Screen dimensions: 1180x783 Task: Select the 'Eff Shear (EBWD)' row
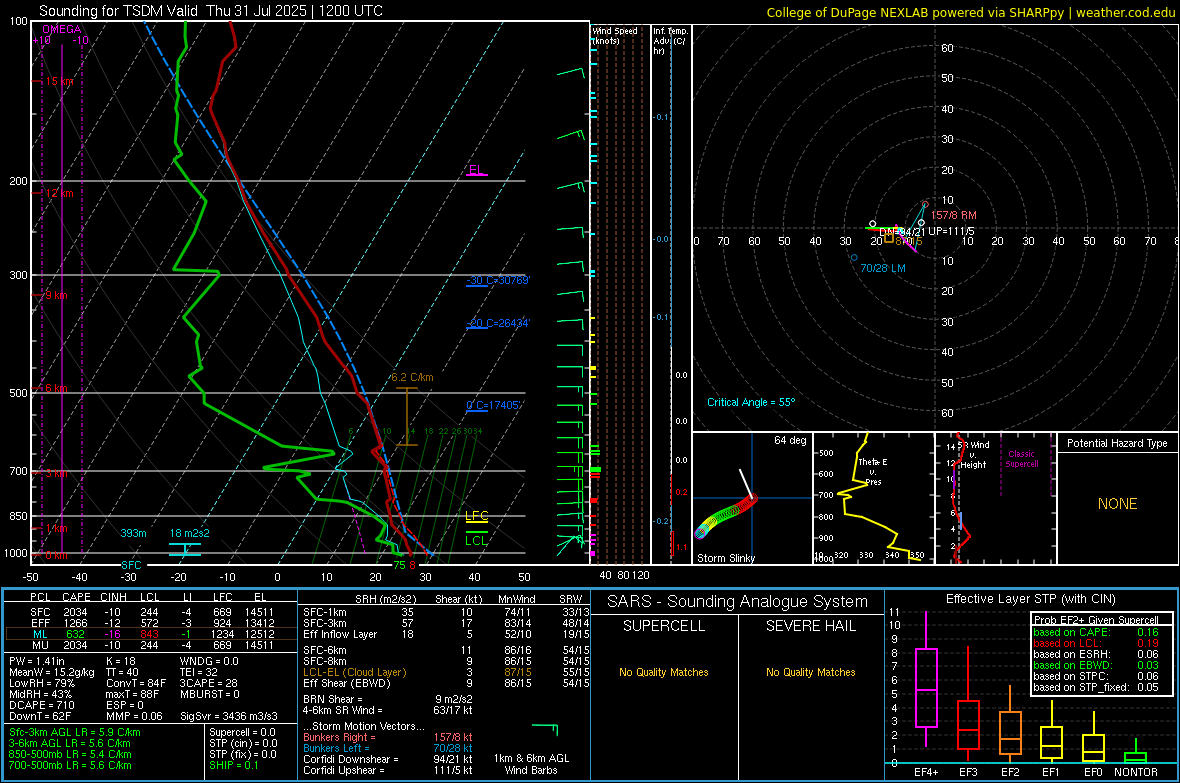click(447, 684)
